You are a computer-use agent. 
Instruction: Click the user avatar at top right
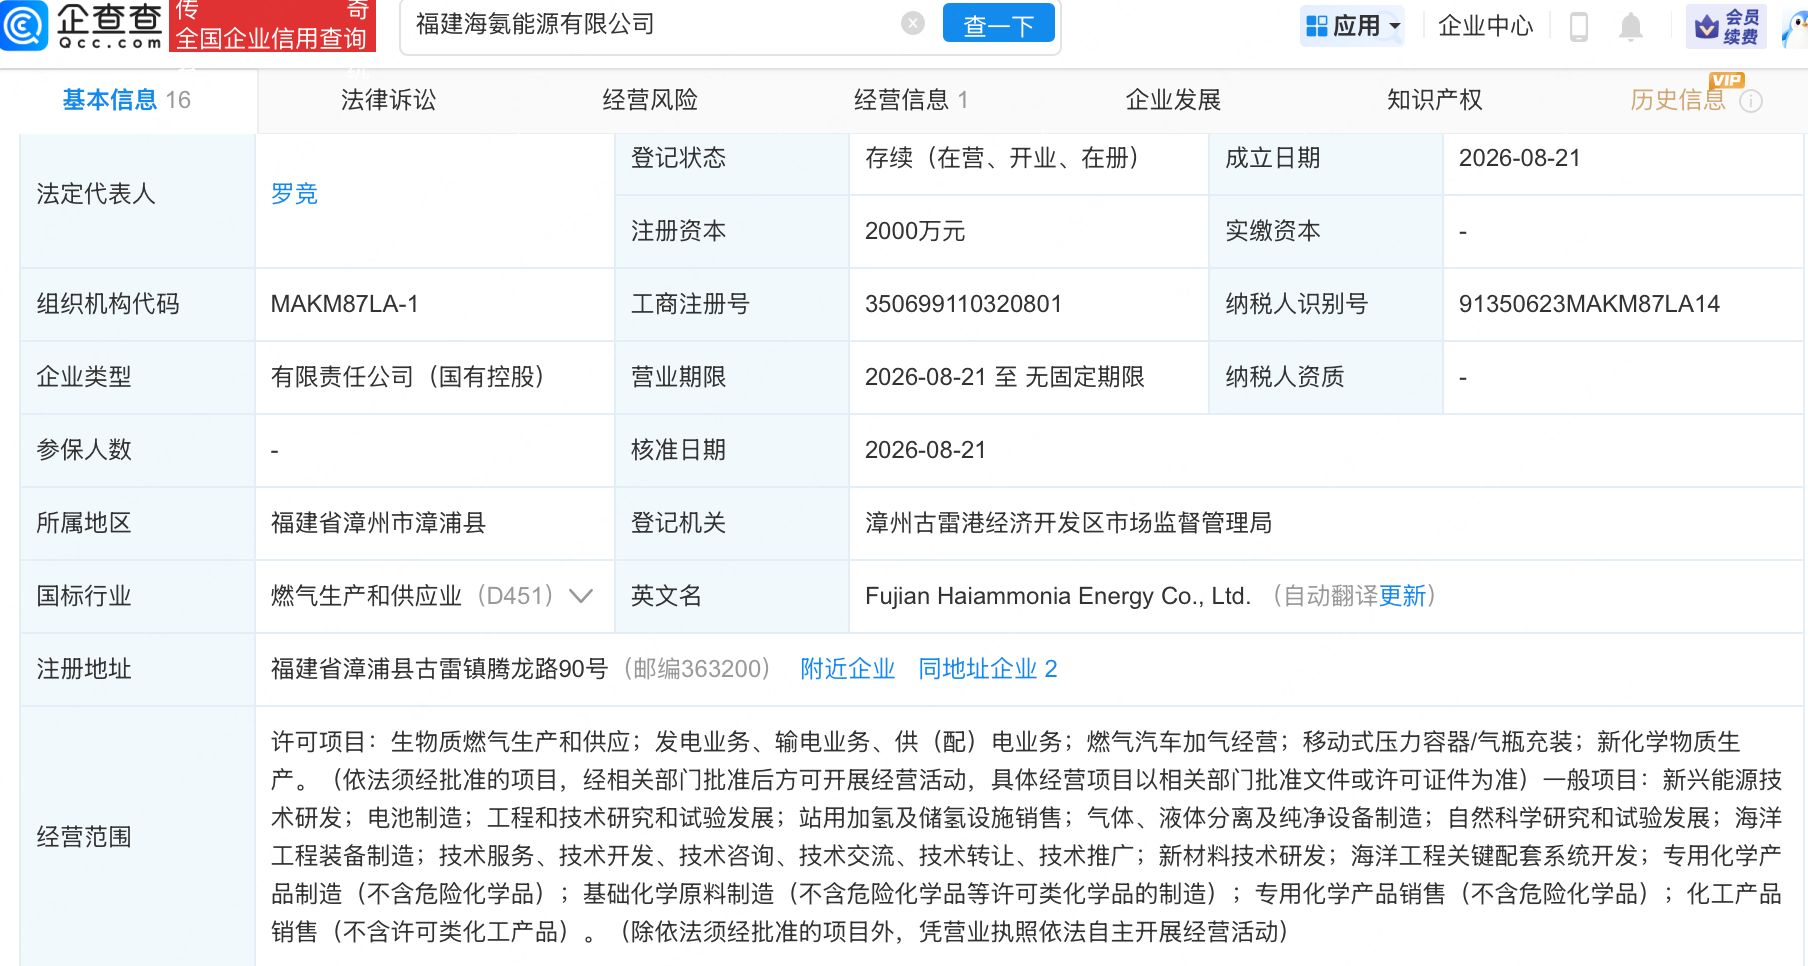[x=1794, y=26]
